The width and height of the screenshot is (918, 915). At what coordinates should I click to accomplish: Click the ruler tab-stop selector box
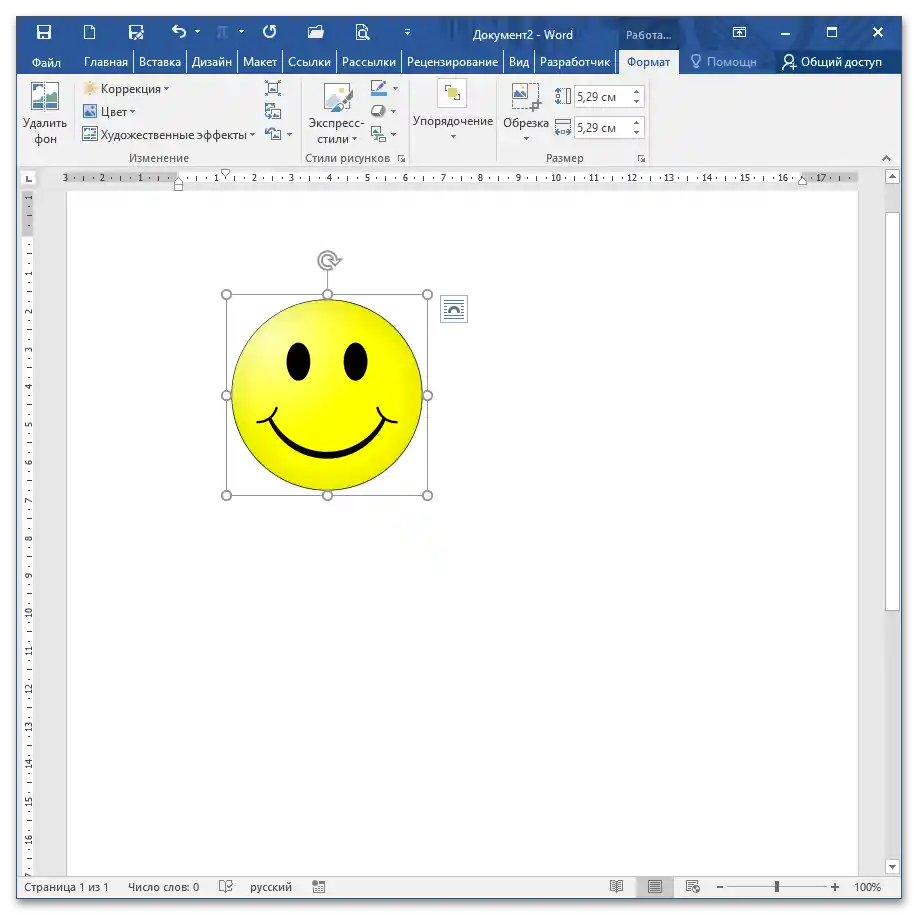click(x=29, y=178)
